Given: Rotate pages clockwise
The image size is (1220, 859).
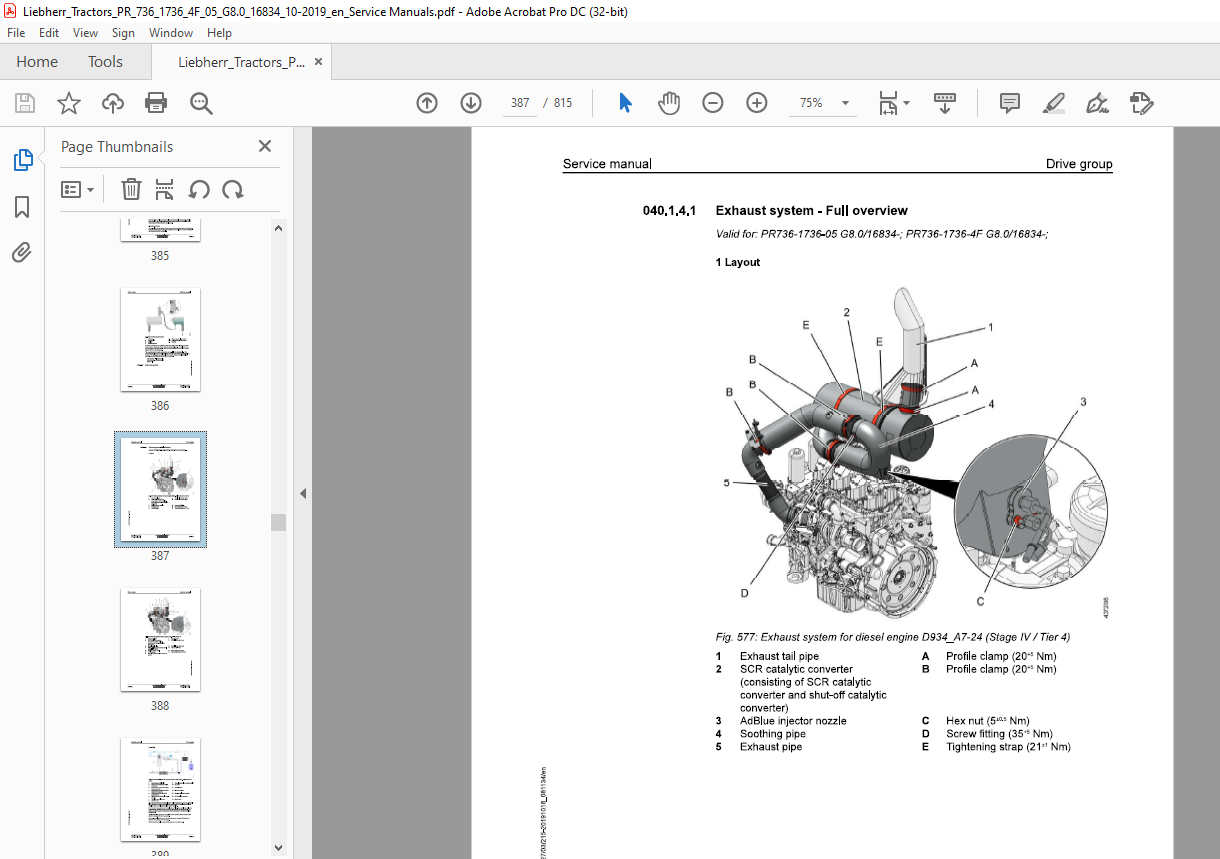Looking at the screenshot, I should click(233, 189).
